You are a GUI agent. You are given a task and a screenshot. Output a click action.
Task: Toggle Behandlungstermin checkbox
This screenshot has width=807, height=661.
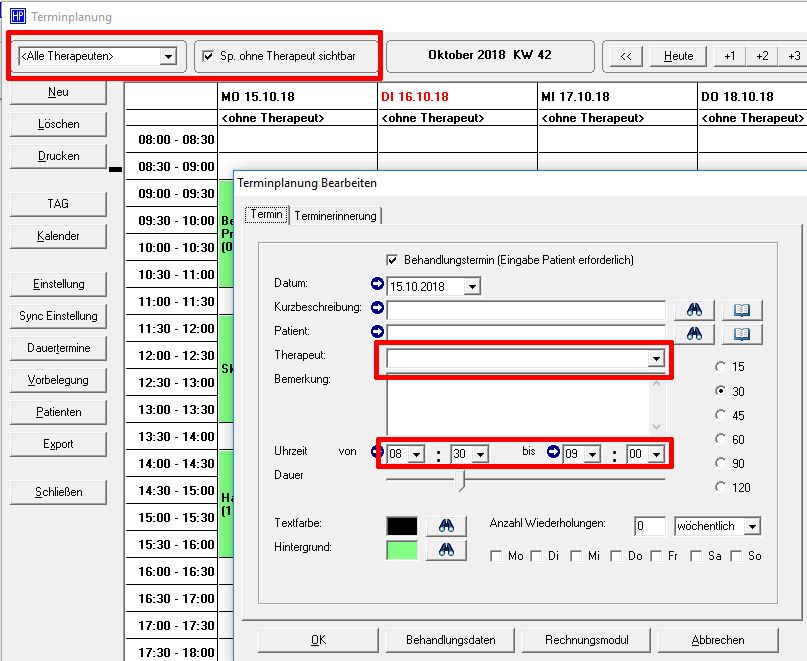point(392,260)
